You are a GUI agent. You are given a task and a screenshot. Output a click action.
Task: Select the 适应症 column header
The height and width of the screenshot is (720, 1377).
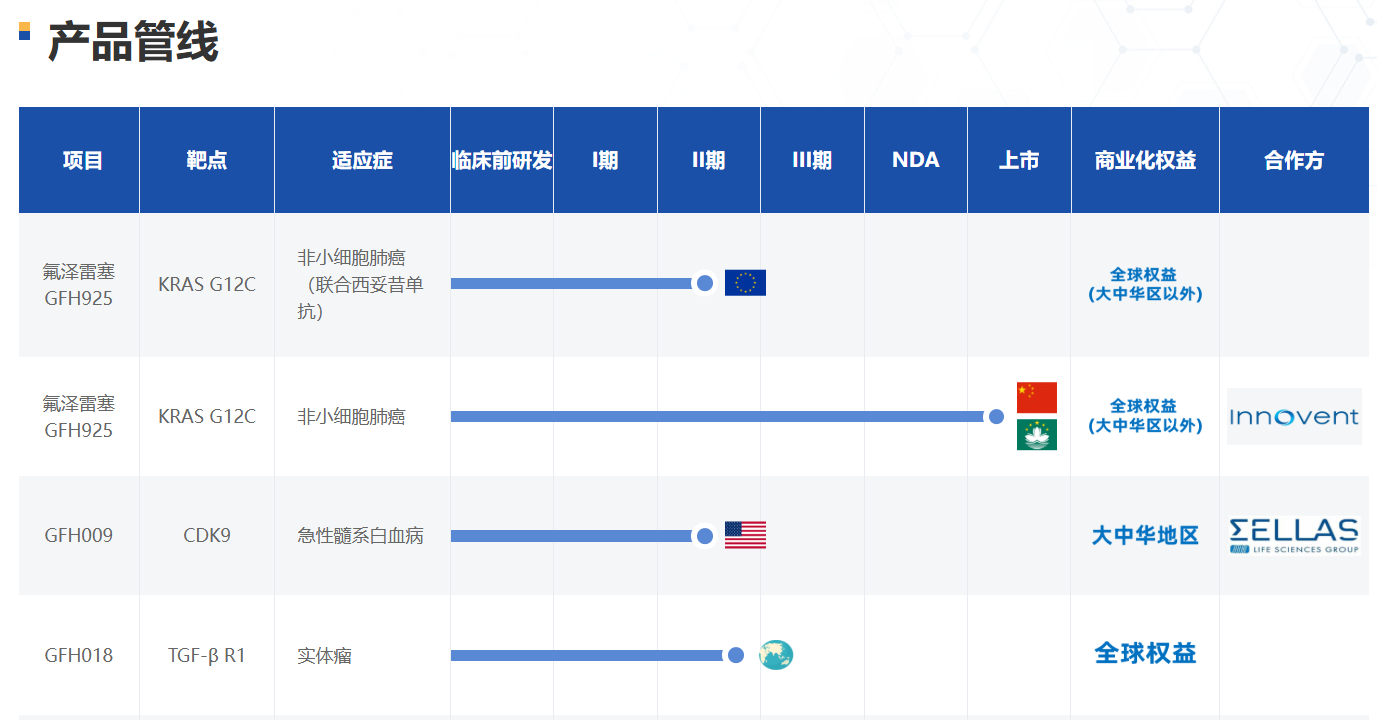(x=362, y=160)
